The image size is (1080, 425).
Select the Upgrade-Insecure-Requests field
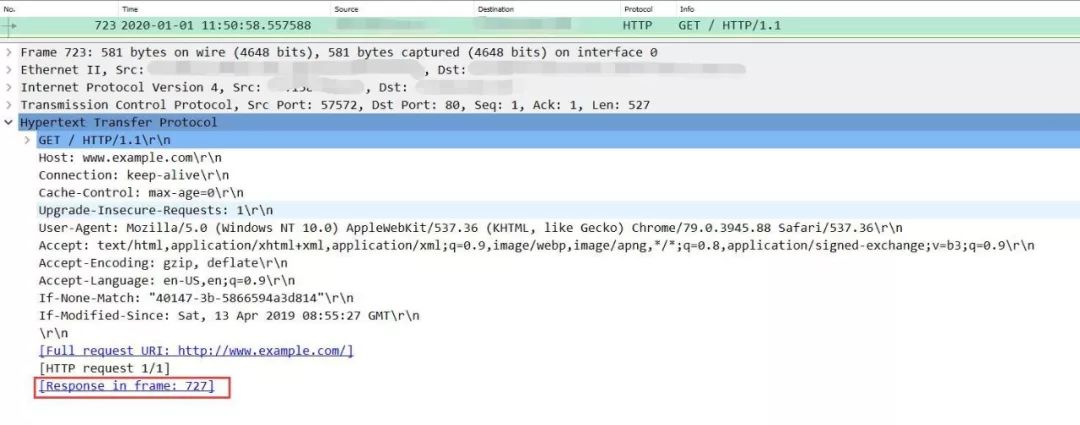156,211
